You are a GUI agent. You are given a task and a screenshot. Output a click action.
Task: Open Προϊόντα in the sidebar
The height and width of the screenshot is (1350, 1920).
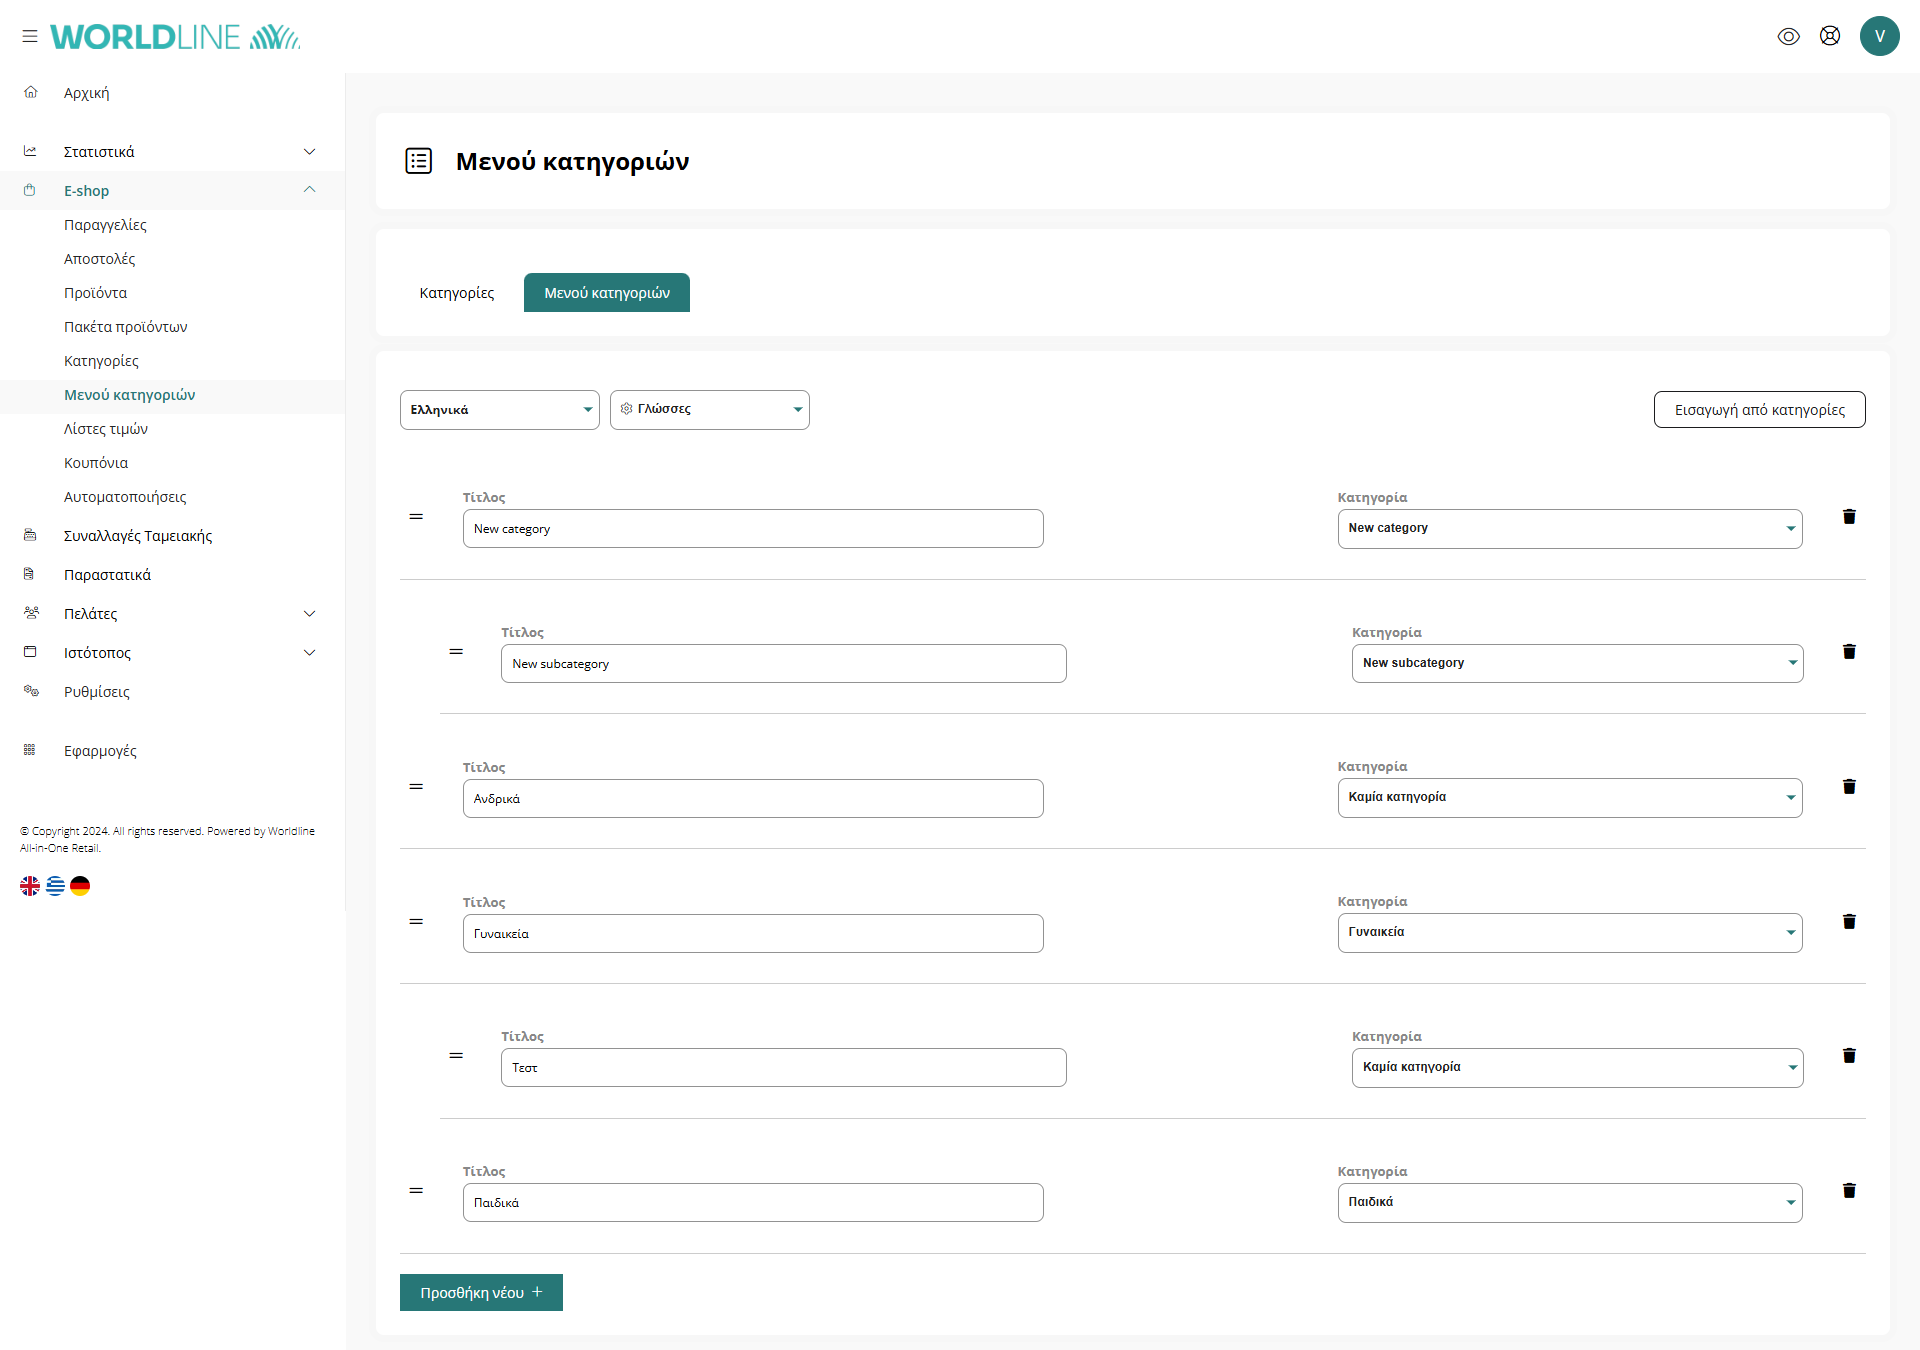click(x=95, y=293)
